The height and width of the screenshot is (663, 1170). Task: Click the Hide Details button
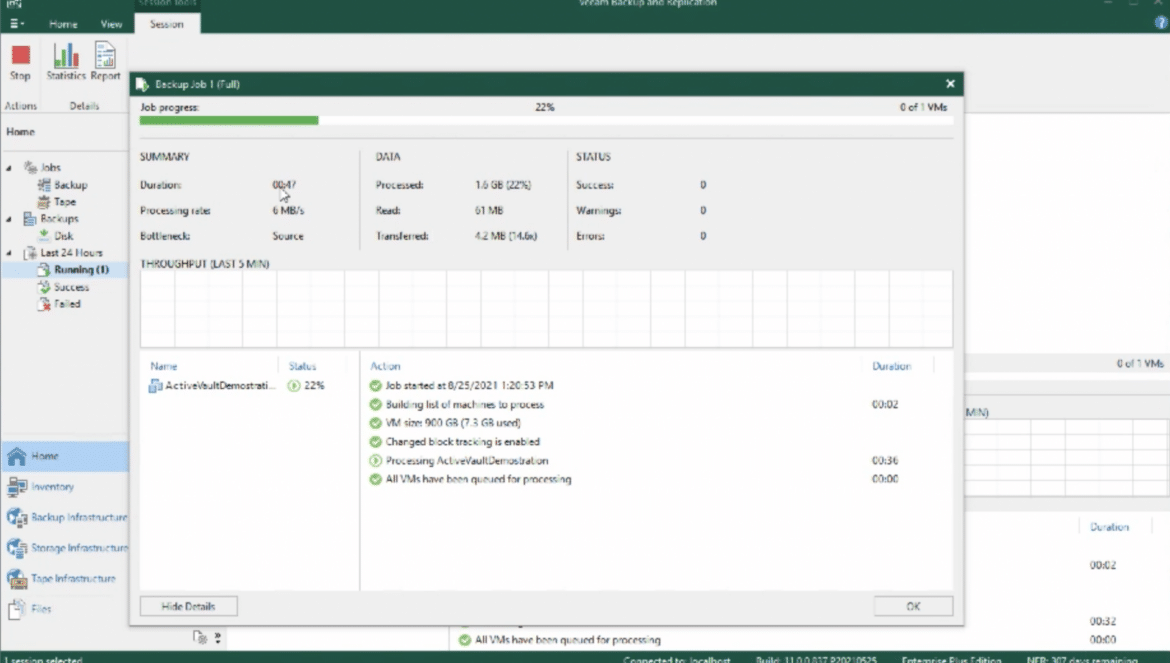(189, 606)
